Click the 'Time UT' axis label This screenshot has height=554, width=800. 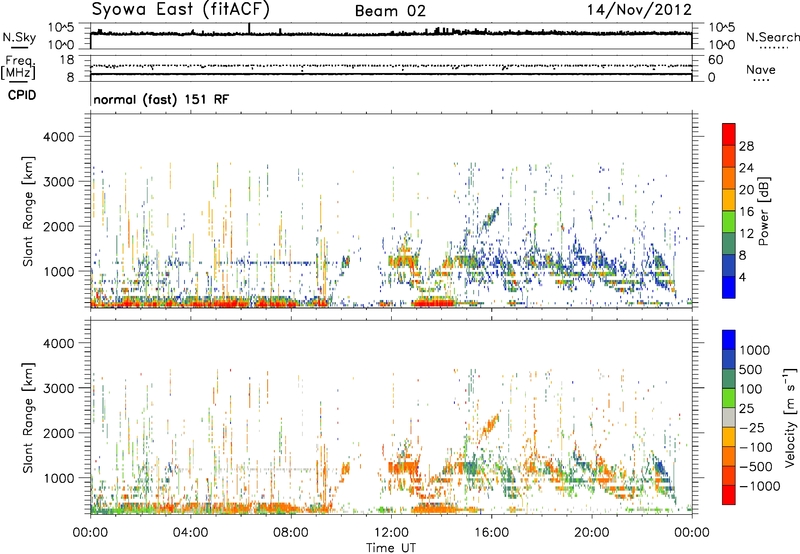[391, 548]
